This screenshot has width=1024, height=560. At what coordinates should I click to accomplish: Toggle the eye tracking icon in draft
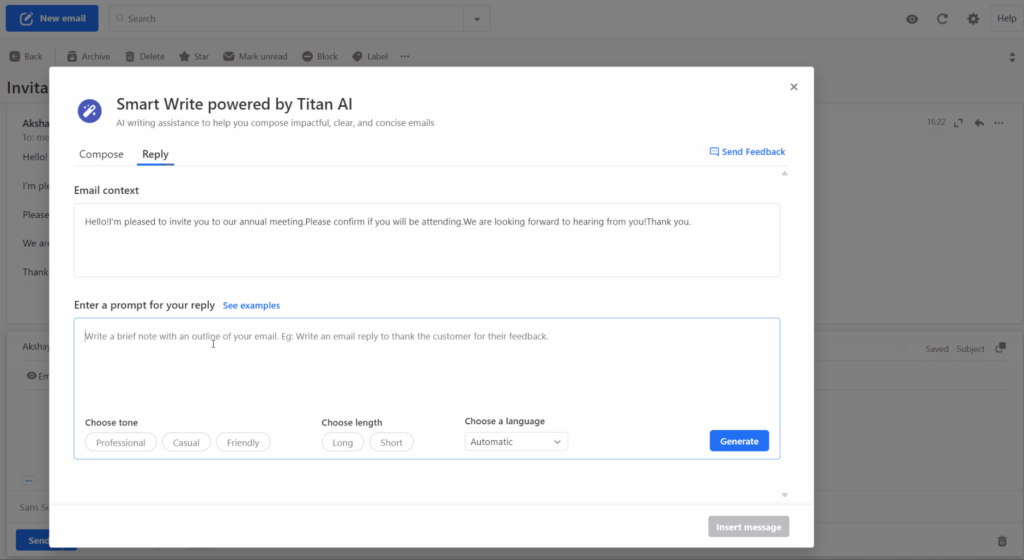31,376
